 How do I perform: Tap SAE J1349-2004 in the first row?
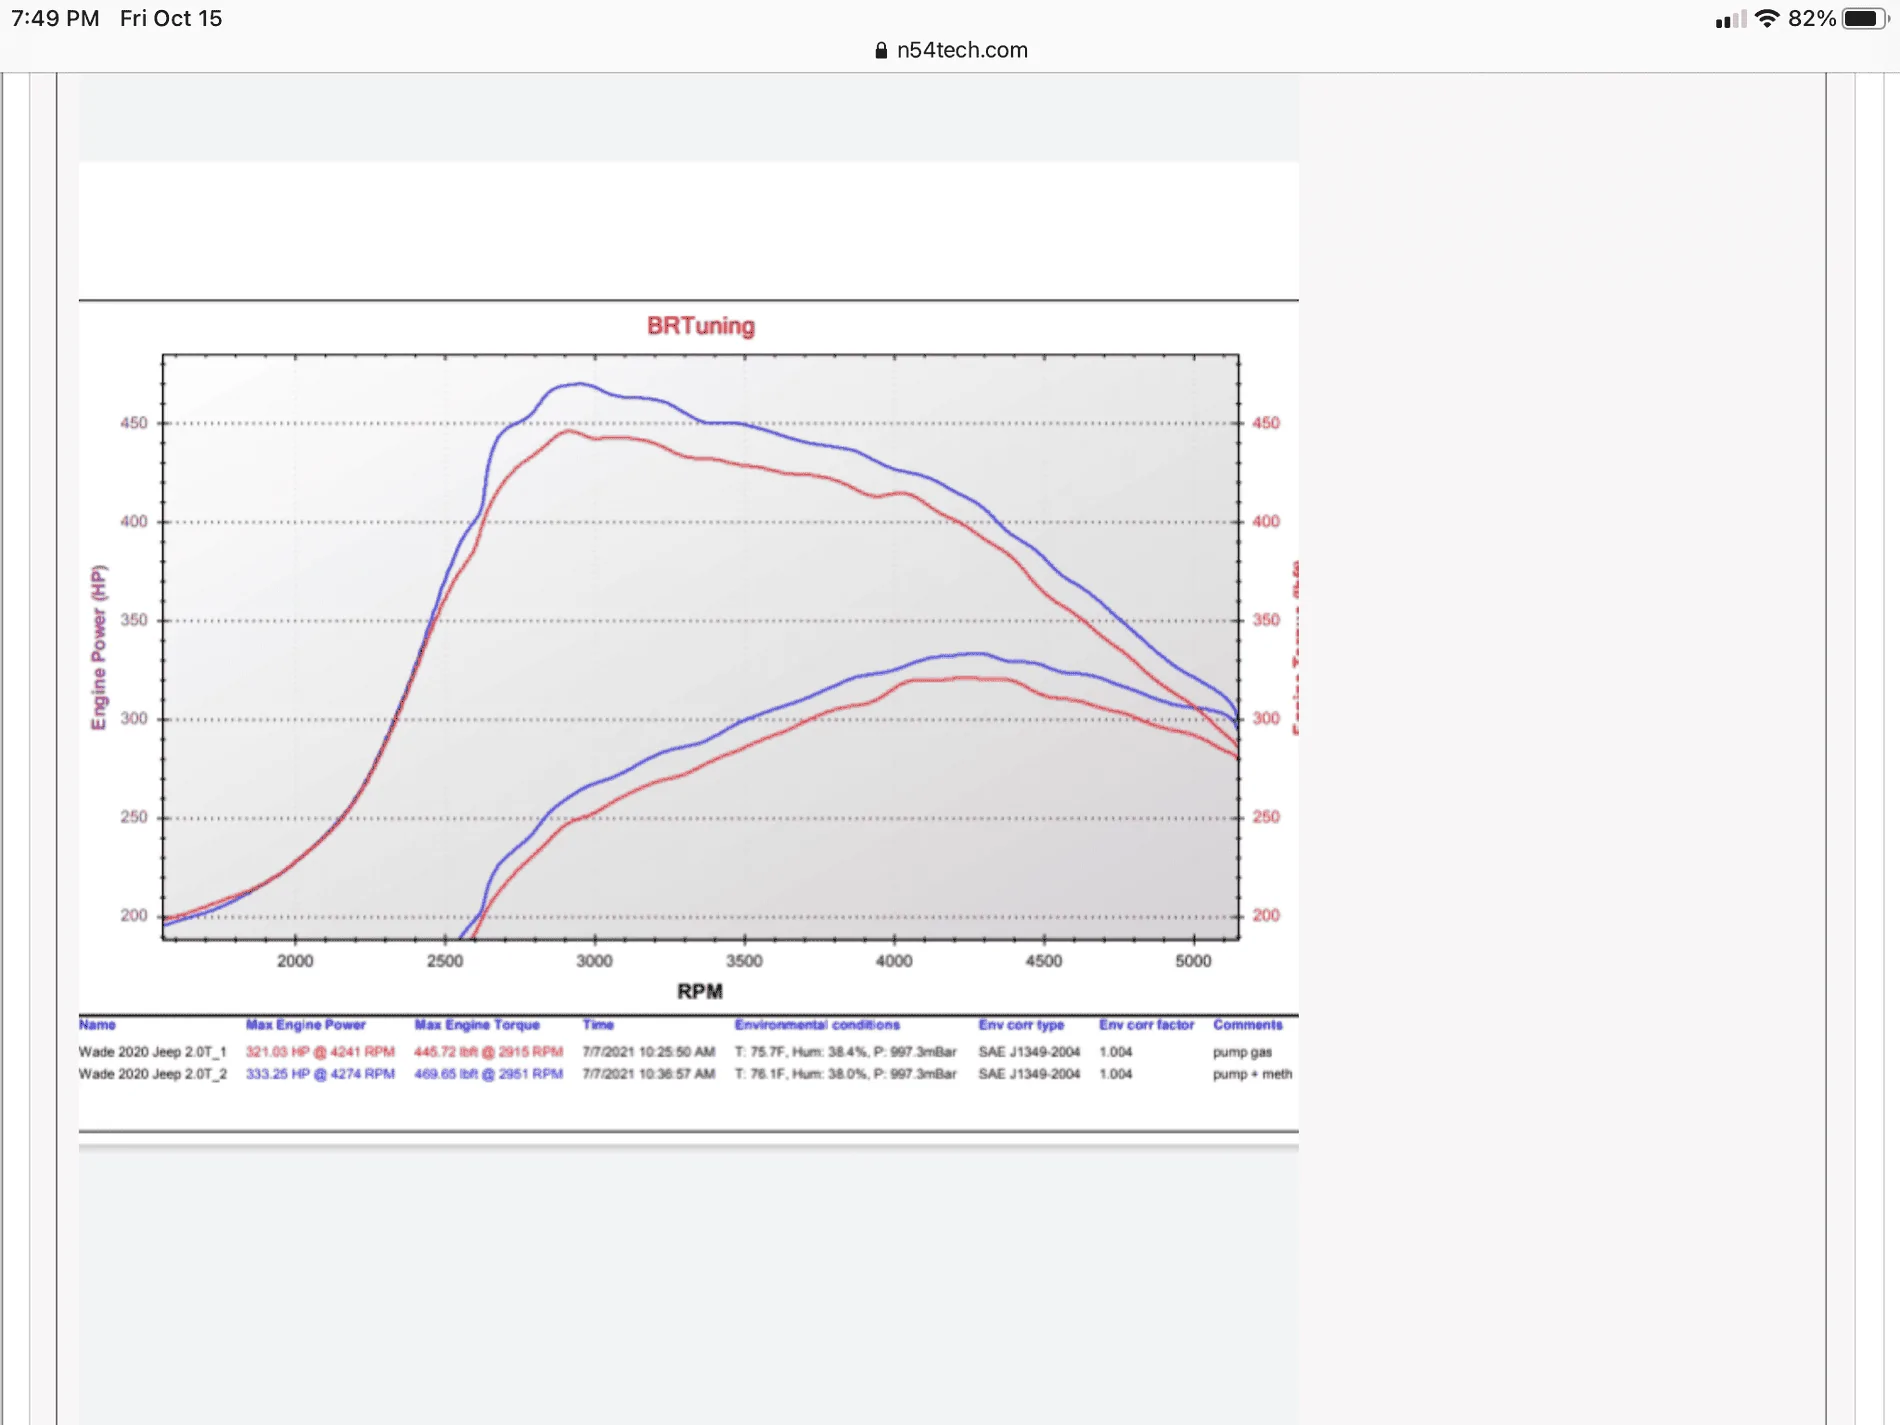pos(1029,1052)
